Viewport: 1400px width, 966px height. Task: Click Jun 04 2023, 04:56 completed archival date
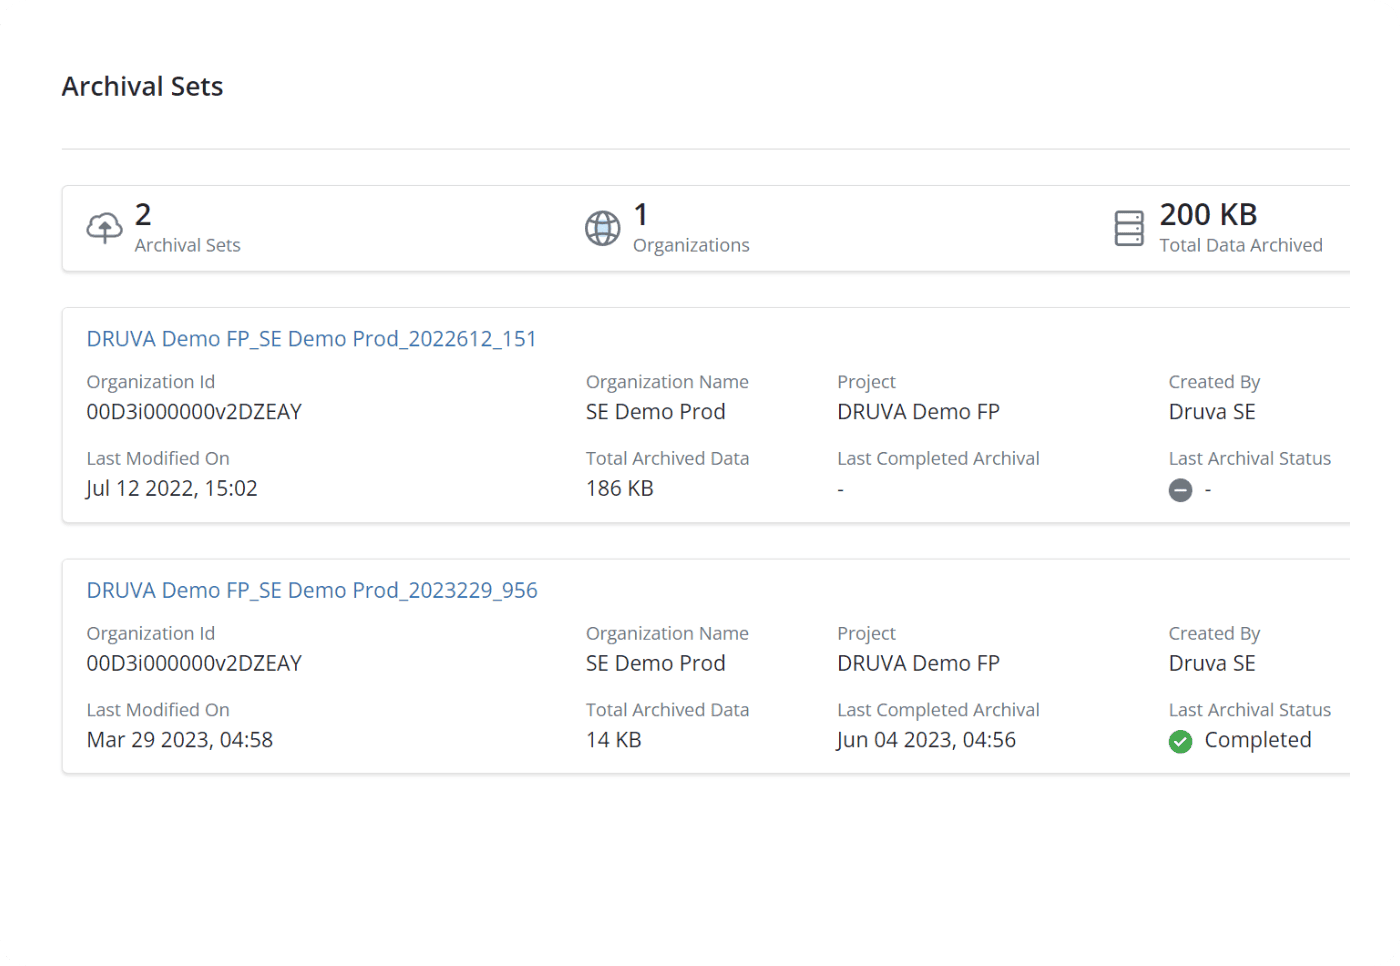pyautogui.click(x=926, y=740)
